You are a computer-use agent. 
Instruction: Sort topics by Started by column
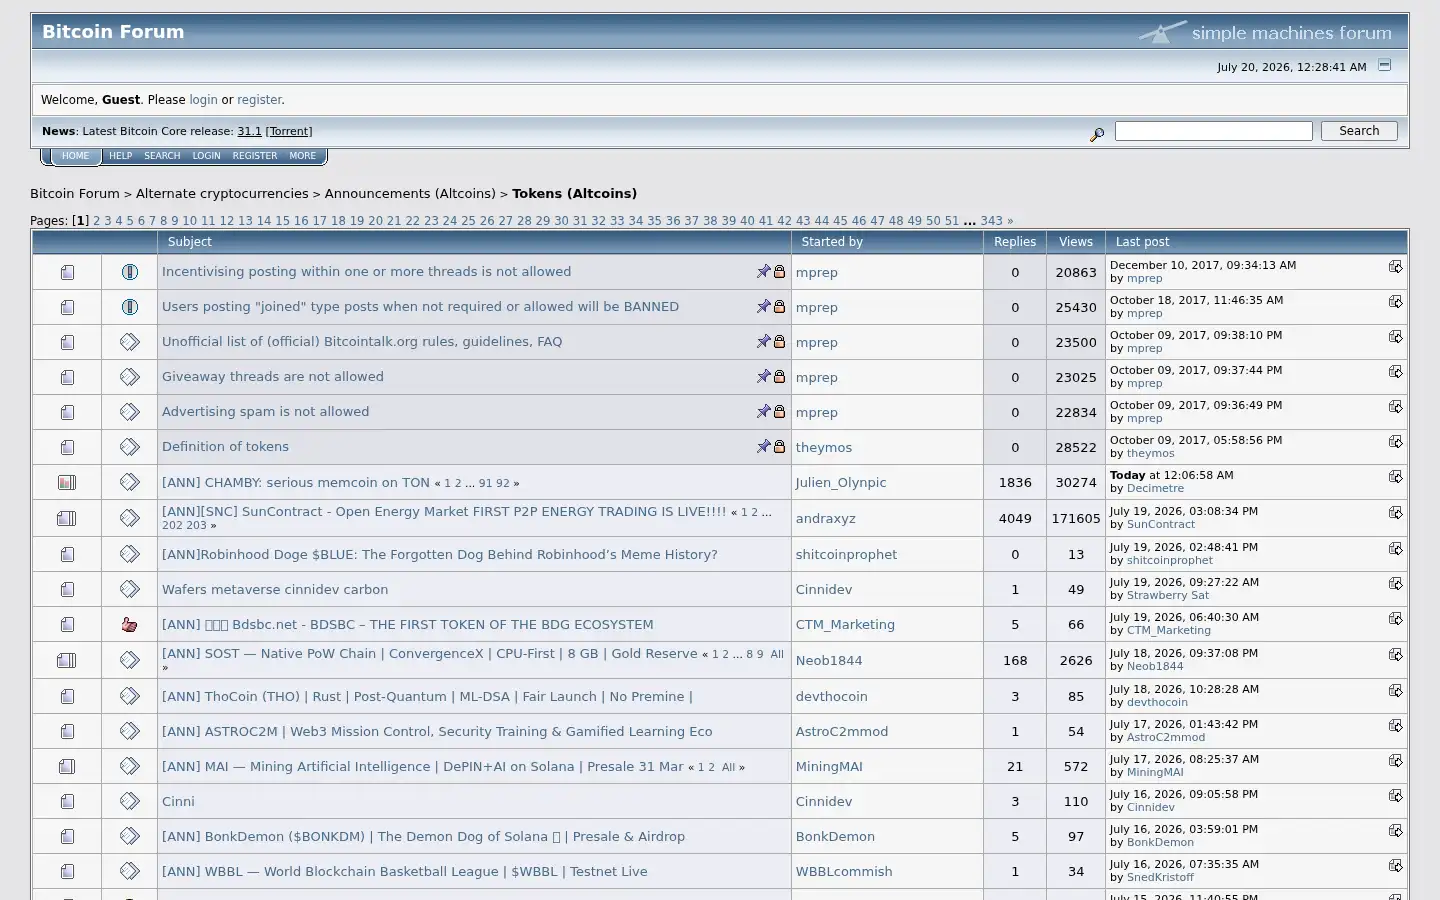(832, 242)
